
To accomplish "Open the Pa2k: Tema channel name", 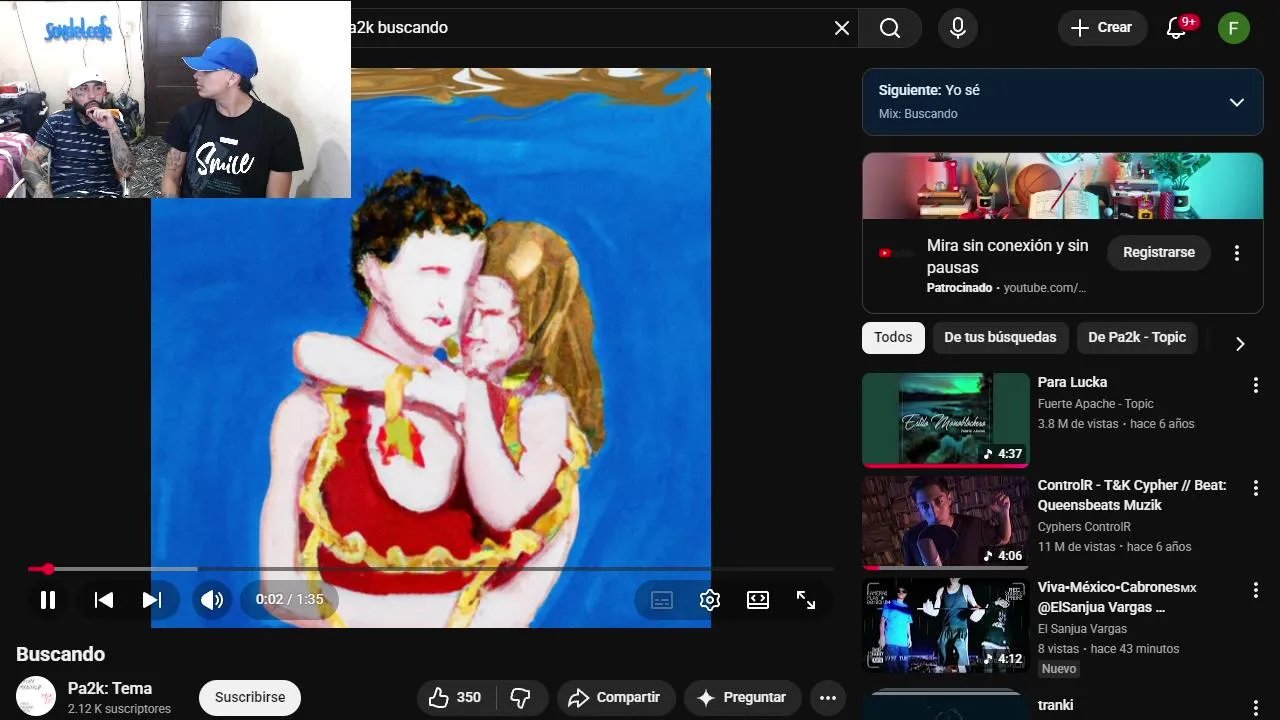I will (110, 688).
